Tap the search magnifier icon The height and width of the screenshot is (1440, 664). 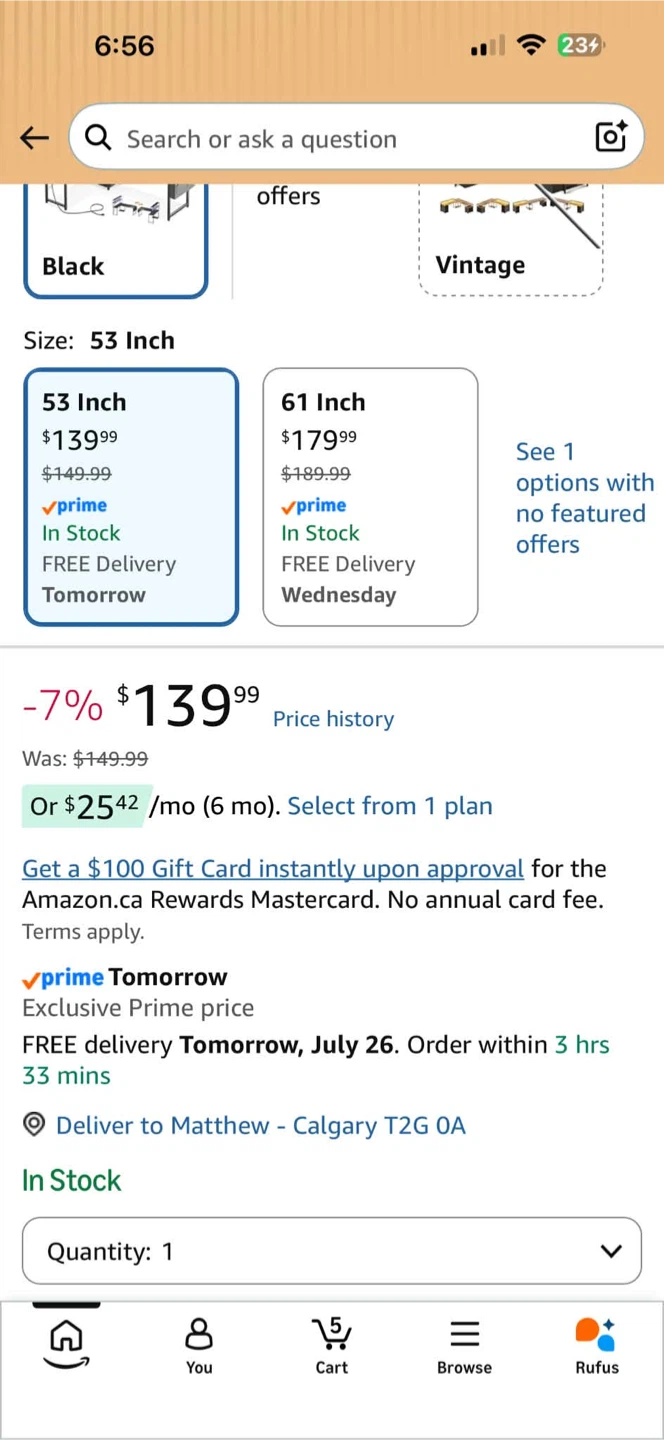(98, 138)
